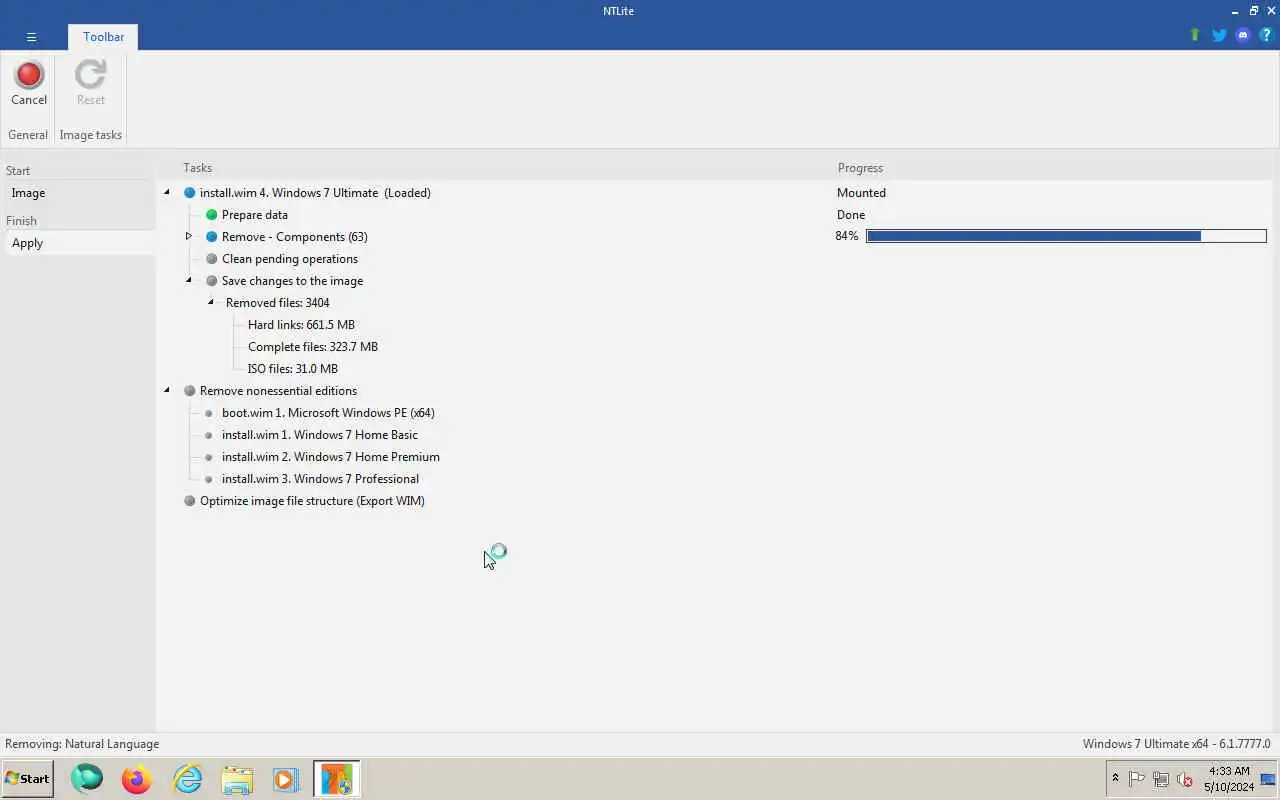1280x800 pixels.
Task: Click the muted volume tray icon
Action: click(1185, 779)
